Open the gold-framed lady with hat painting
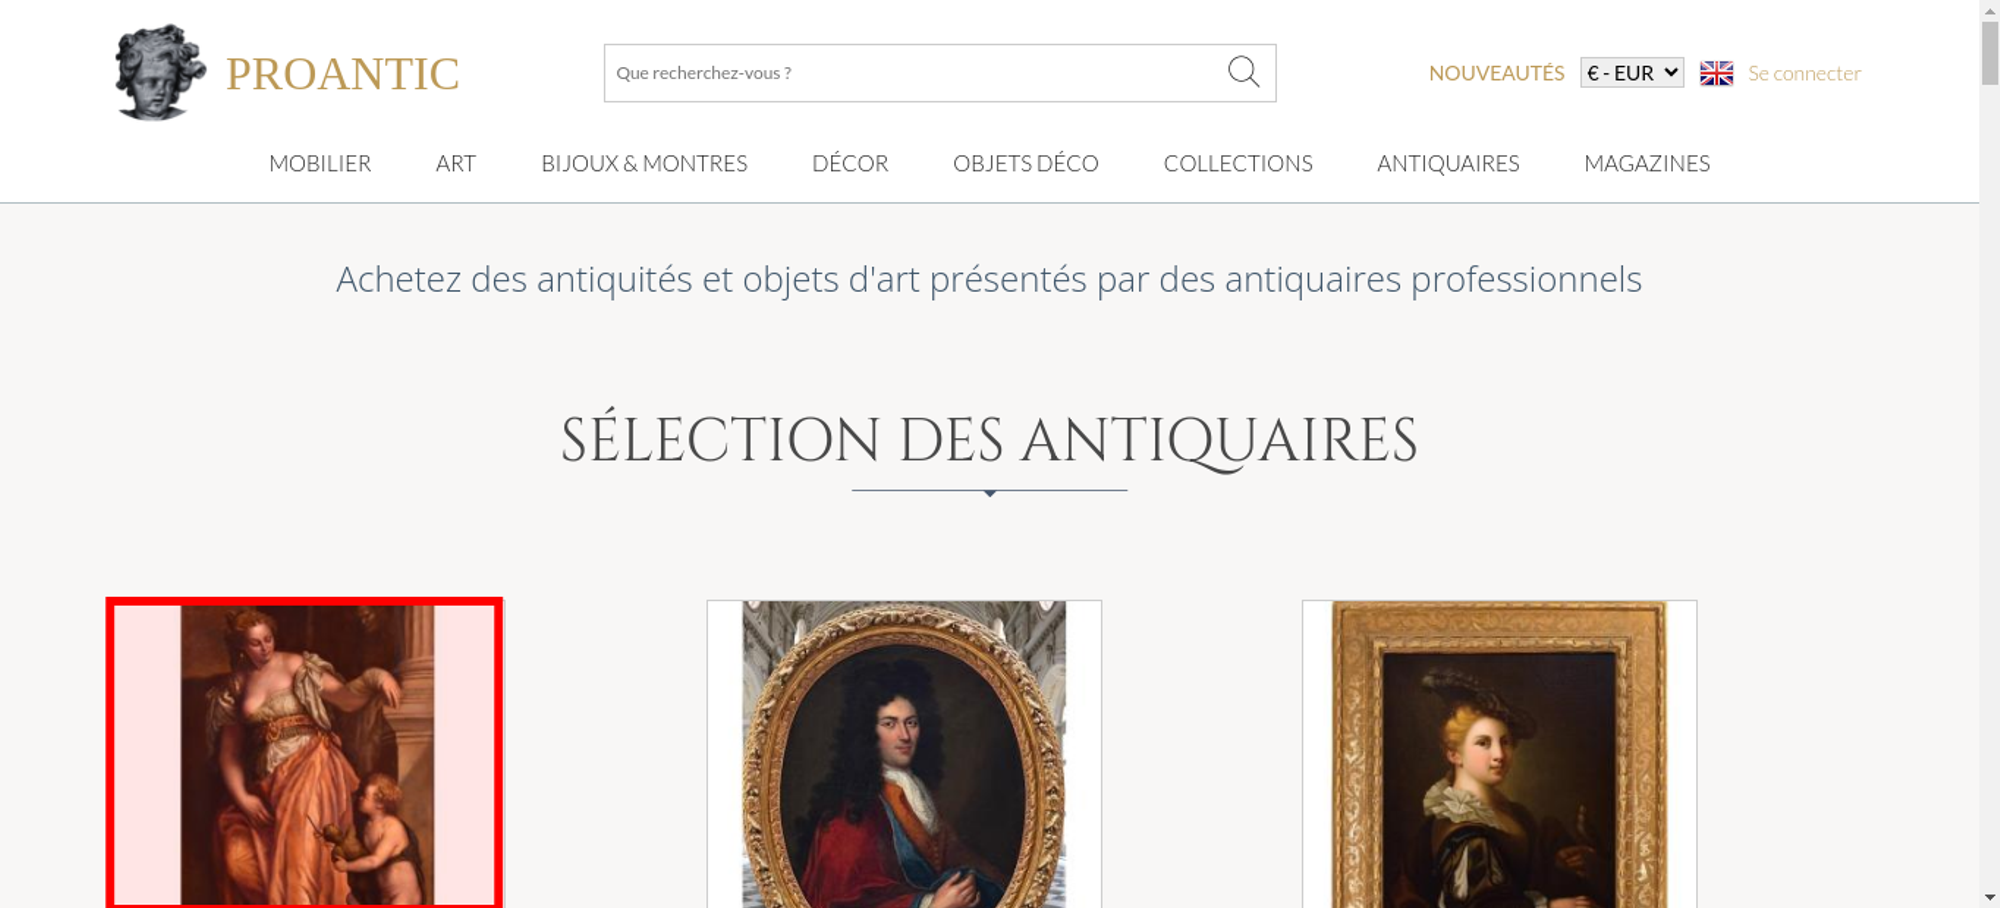 (1499, 754)
